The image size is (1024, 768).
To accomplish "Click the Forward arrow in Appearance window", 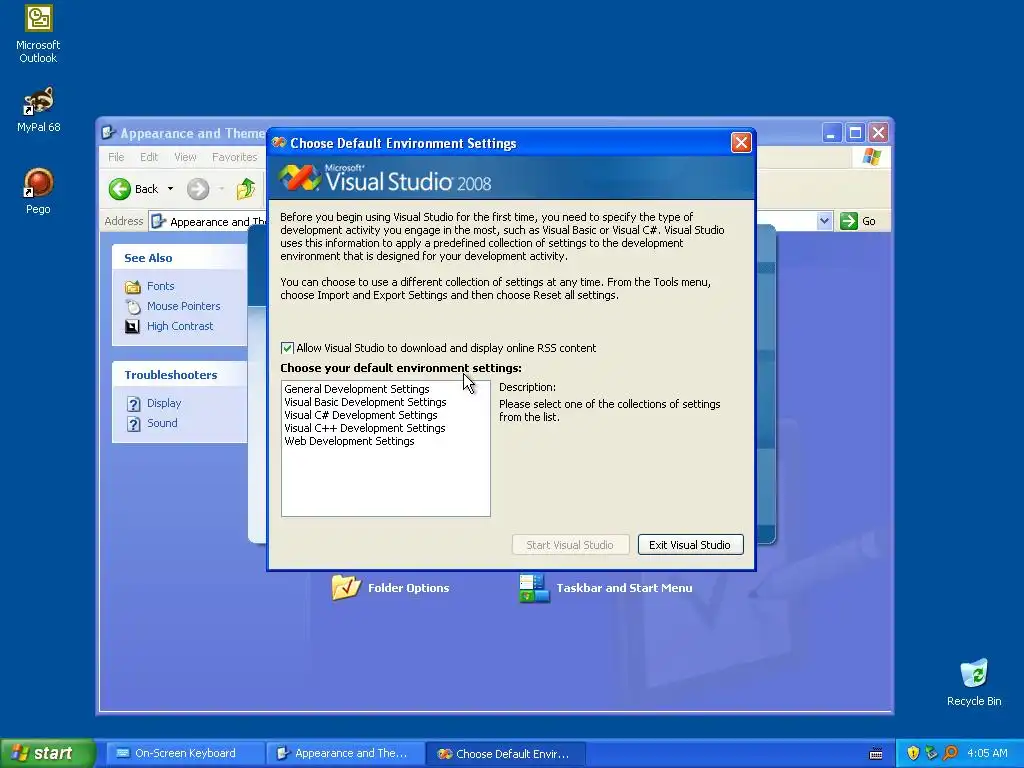I will click(198, 189).
